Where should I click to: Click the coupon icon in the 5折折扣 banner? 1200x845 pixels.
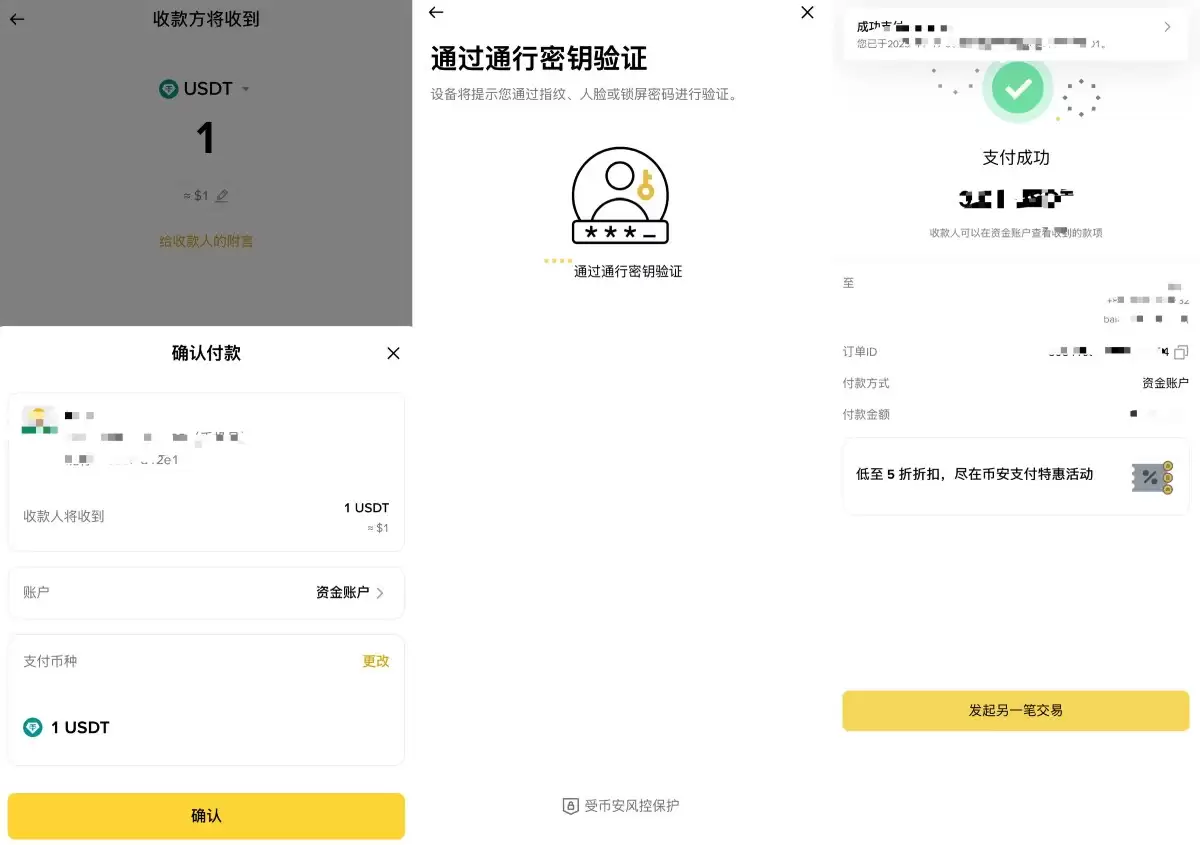1152,477
